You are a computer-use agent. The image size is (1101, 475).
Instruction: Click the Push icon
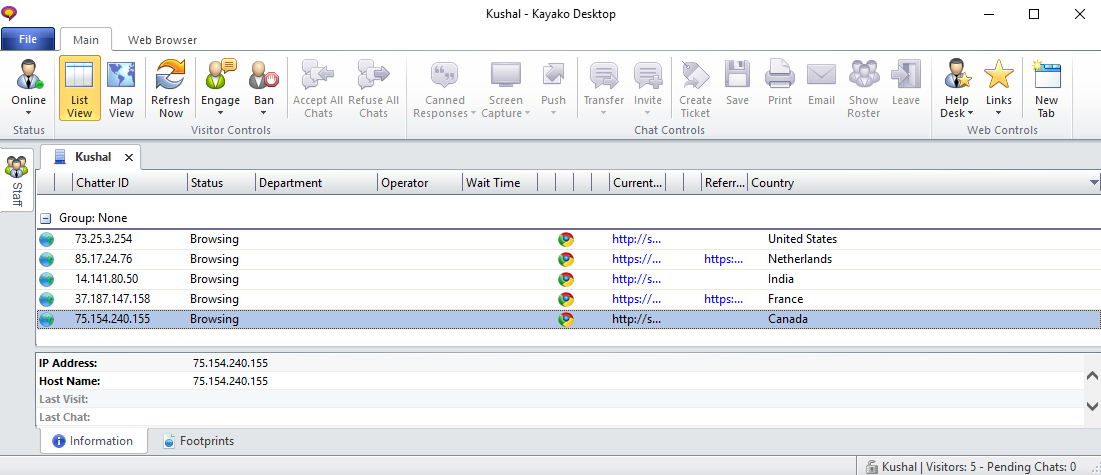click(553, 74)
